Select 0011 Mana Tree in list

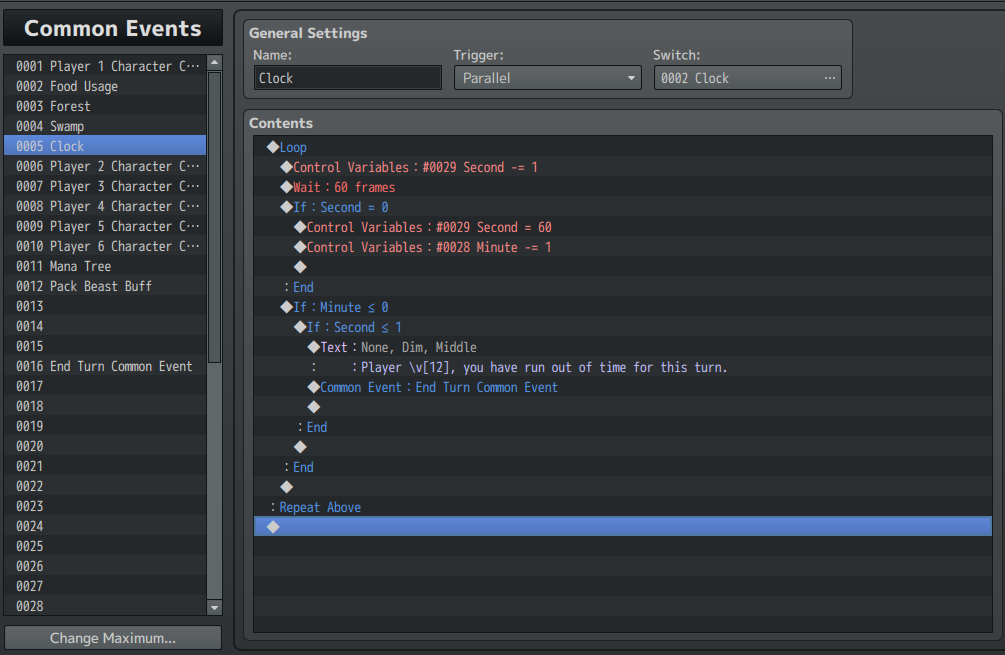(x=105, y=267)
